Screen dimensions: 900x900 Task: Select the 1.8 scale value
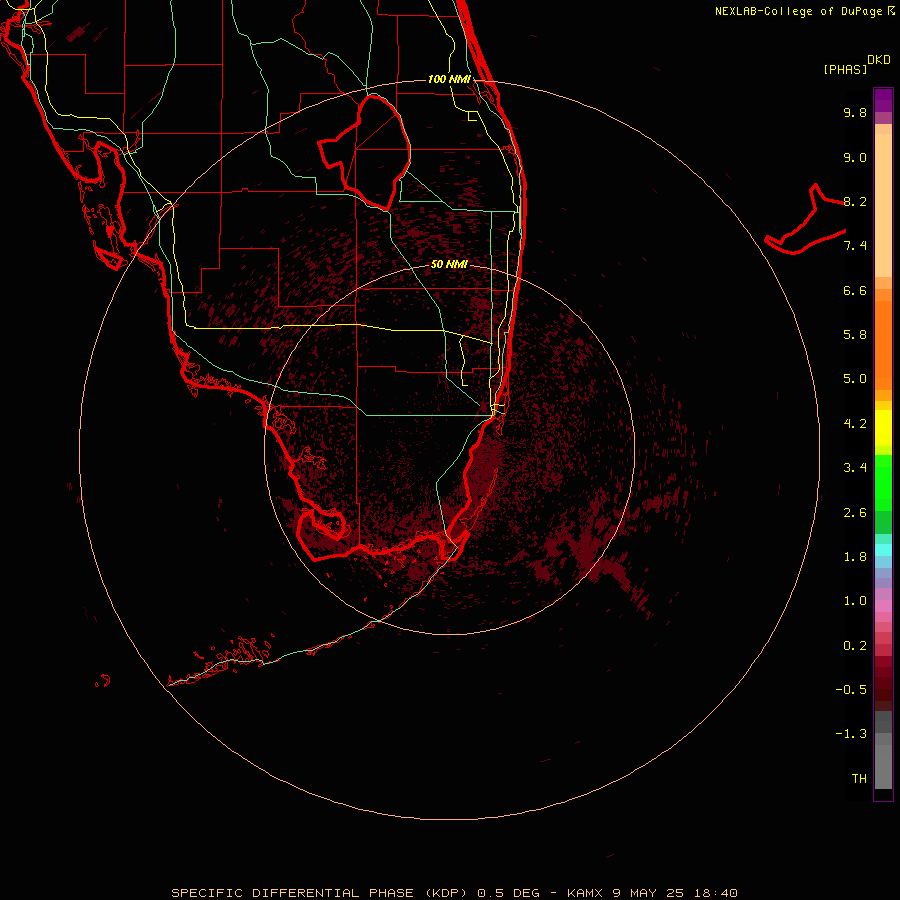point(855,557)
